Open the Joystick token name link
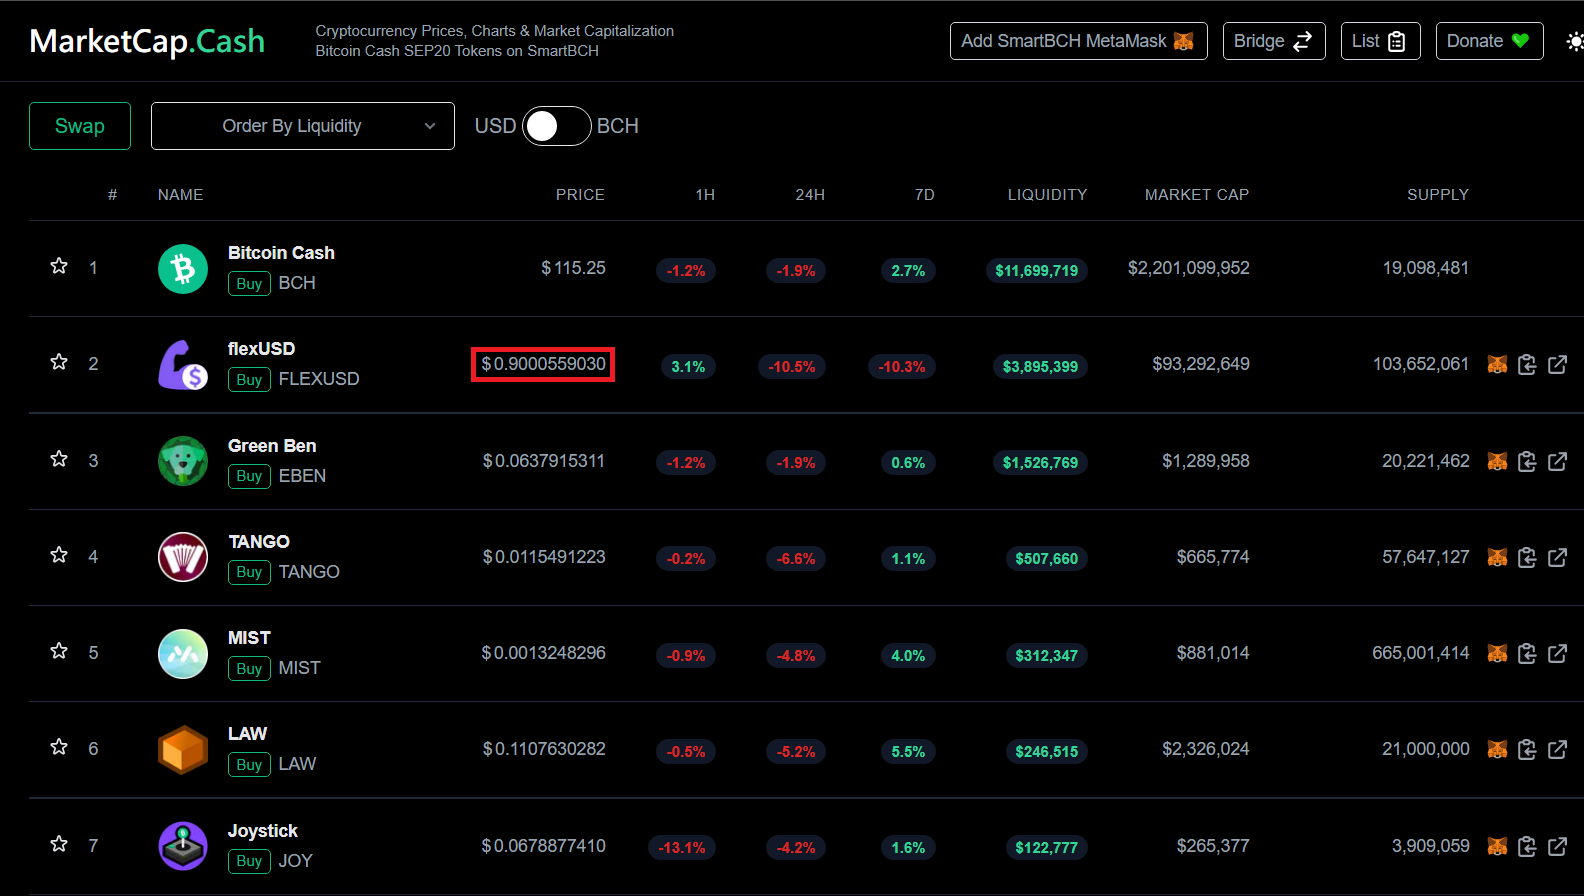 pos(263,831)
